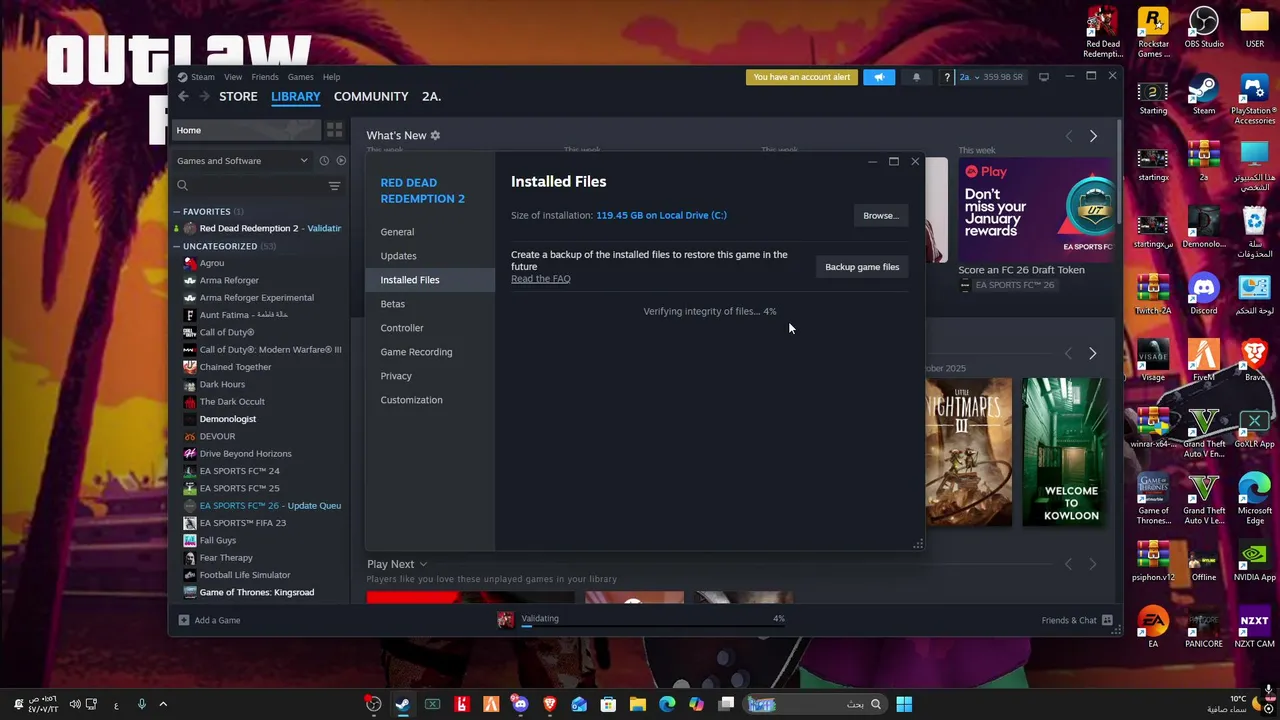Click the library search magnifier icon
1280x720 pixels.
click(x=182, y=185)
